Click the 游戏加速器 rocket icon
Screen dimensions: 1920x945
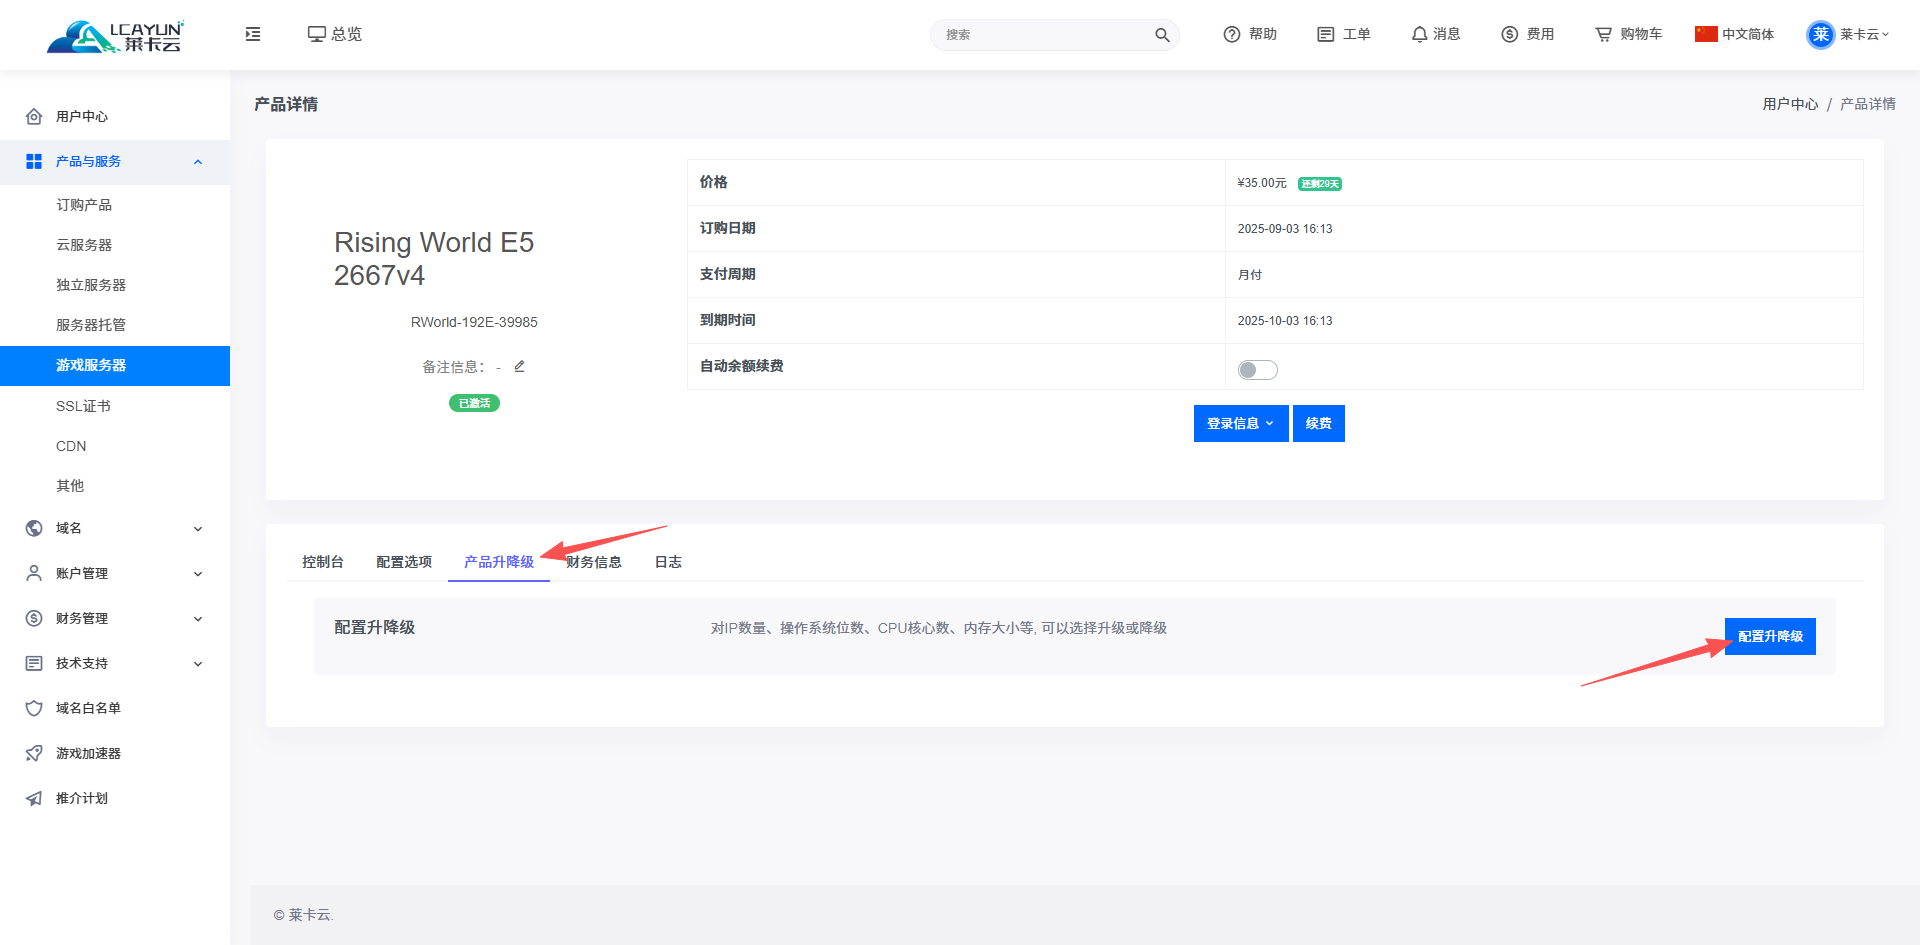coord(34,753)
